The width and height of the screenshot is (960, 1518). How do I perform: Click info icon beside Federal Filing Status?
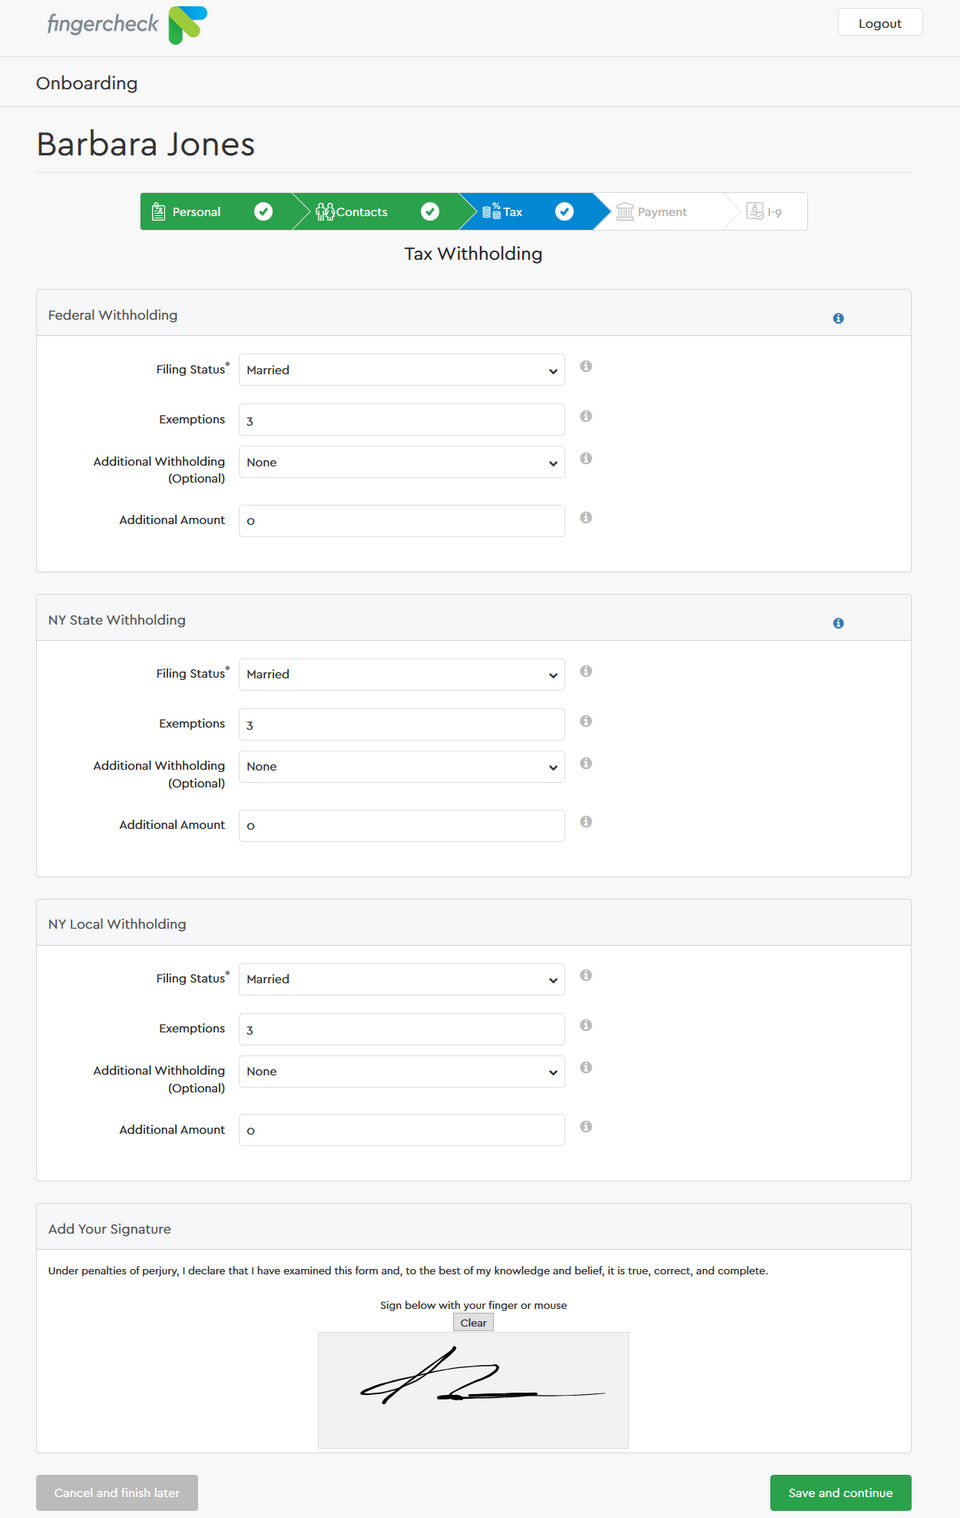586,366
